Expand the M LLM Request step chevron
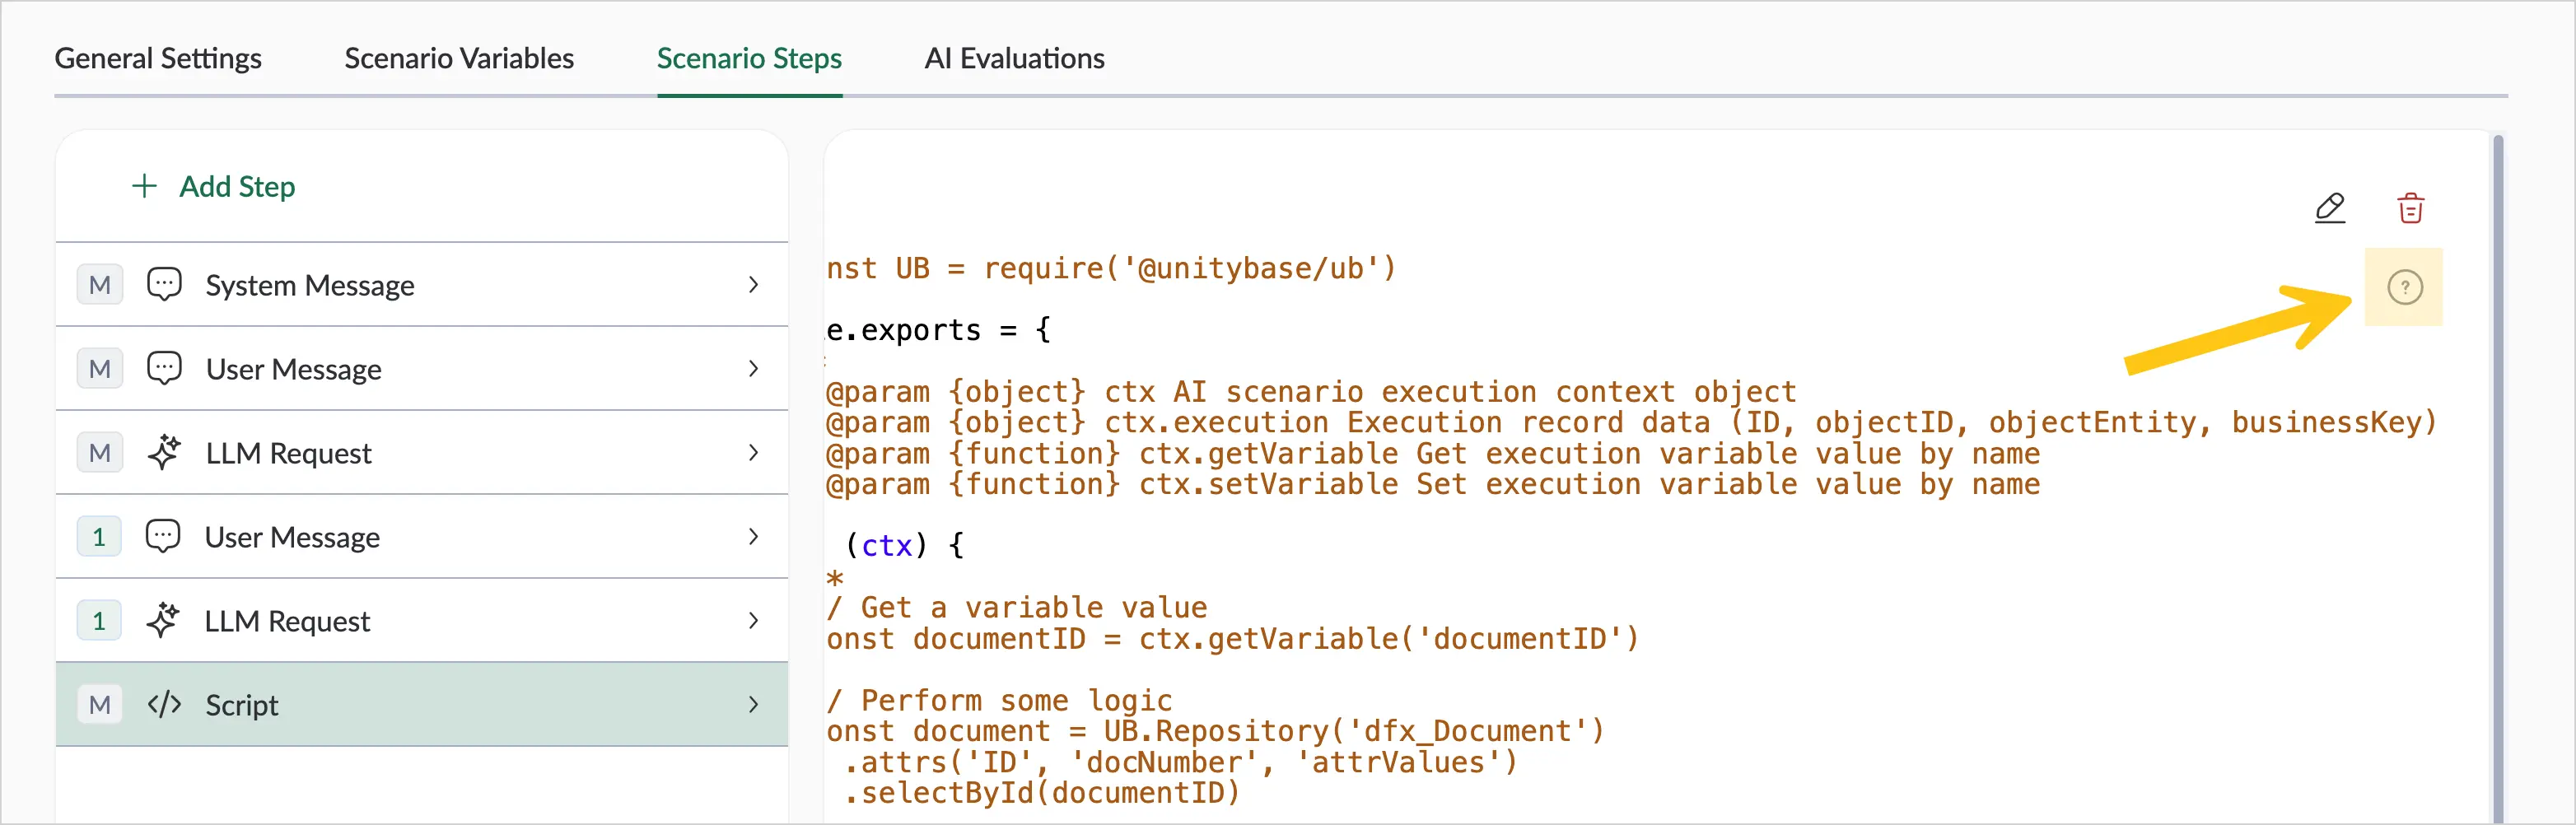Screen dimensions: 2576x825 click(754, 453)
